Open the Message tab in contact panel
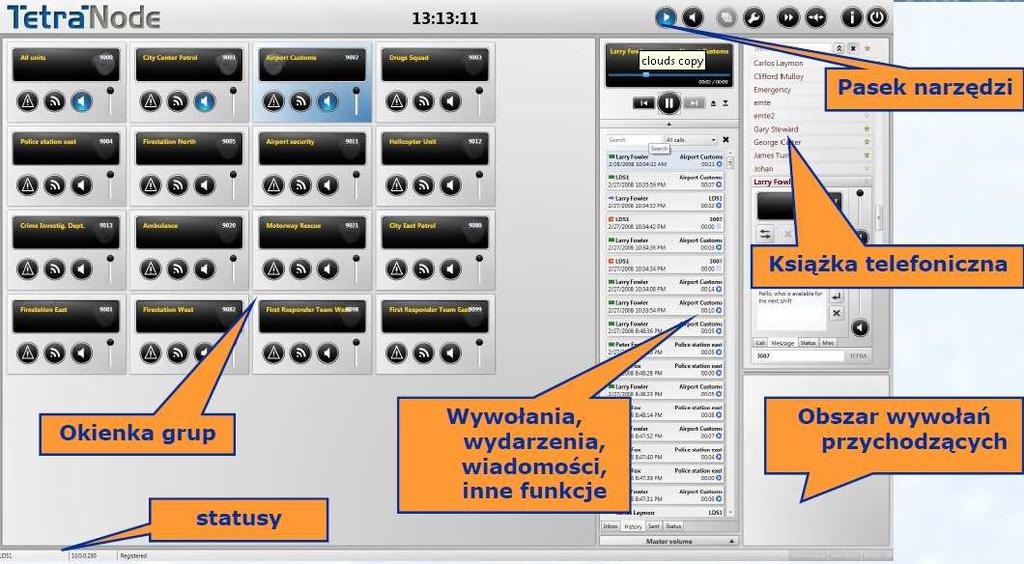This screenshot has height=564, width=1024. [782, 343]
